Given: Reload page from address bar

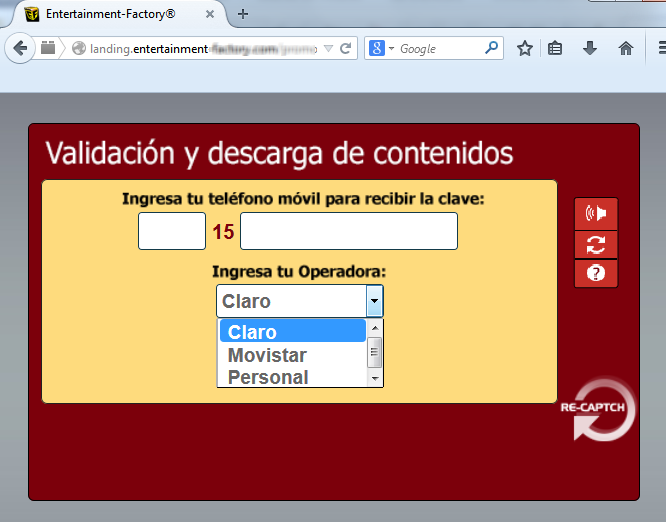Looking at the screenshot, I should point(346,48).
